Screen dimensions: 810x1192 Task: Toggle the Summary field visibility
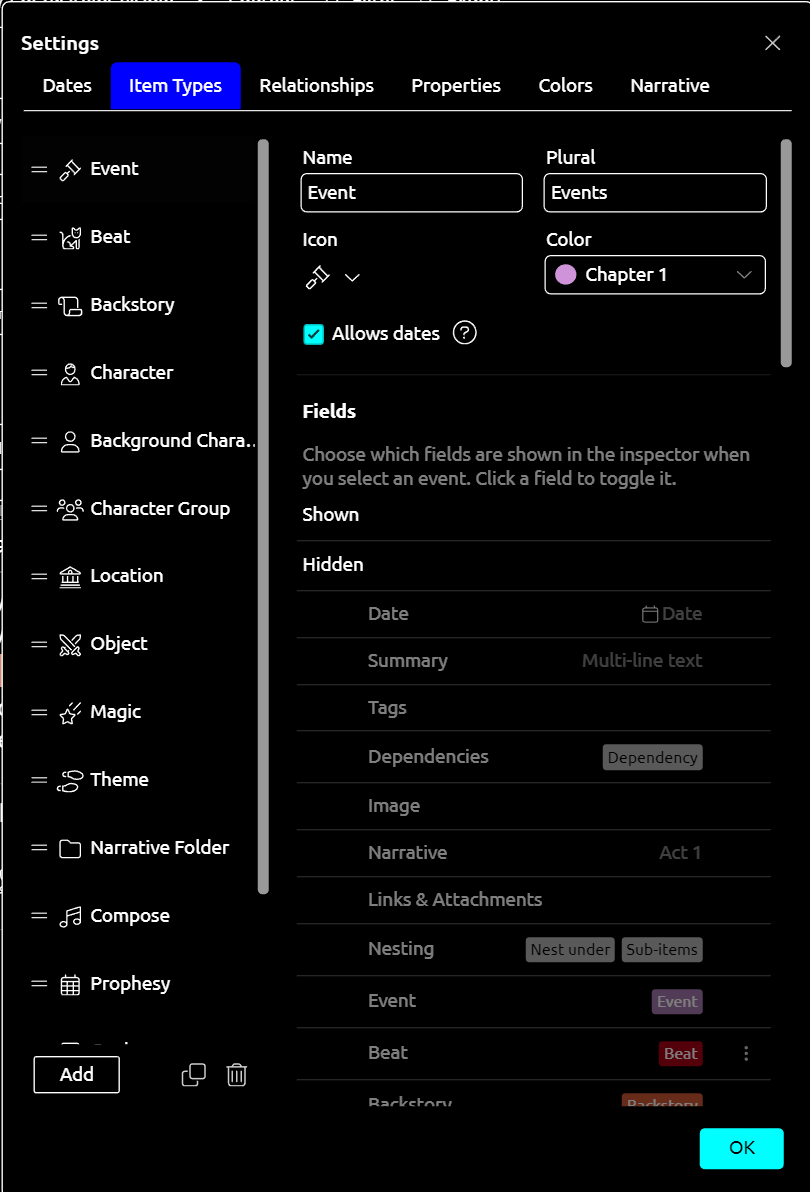pos(407,661)
